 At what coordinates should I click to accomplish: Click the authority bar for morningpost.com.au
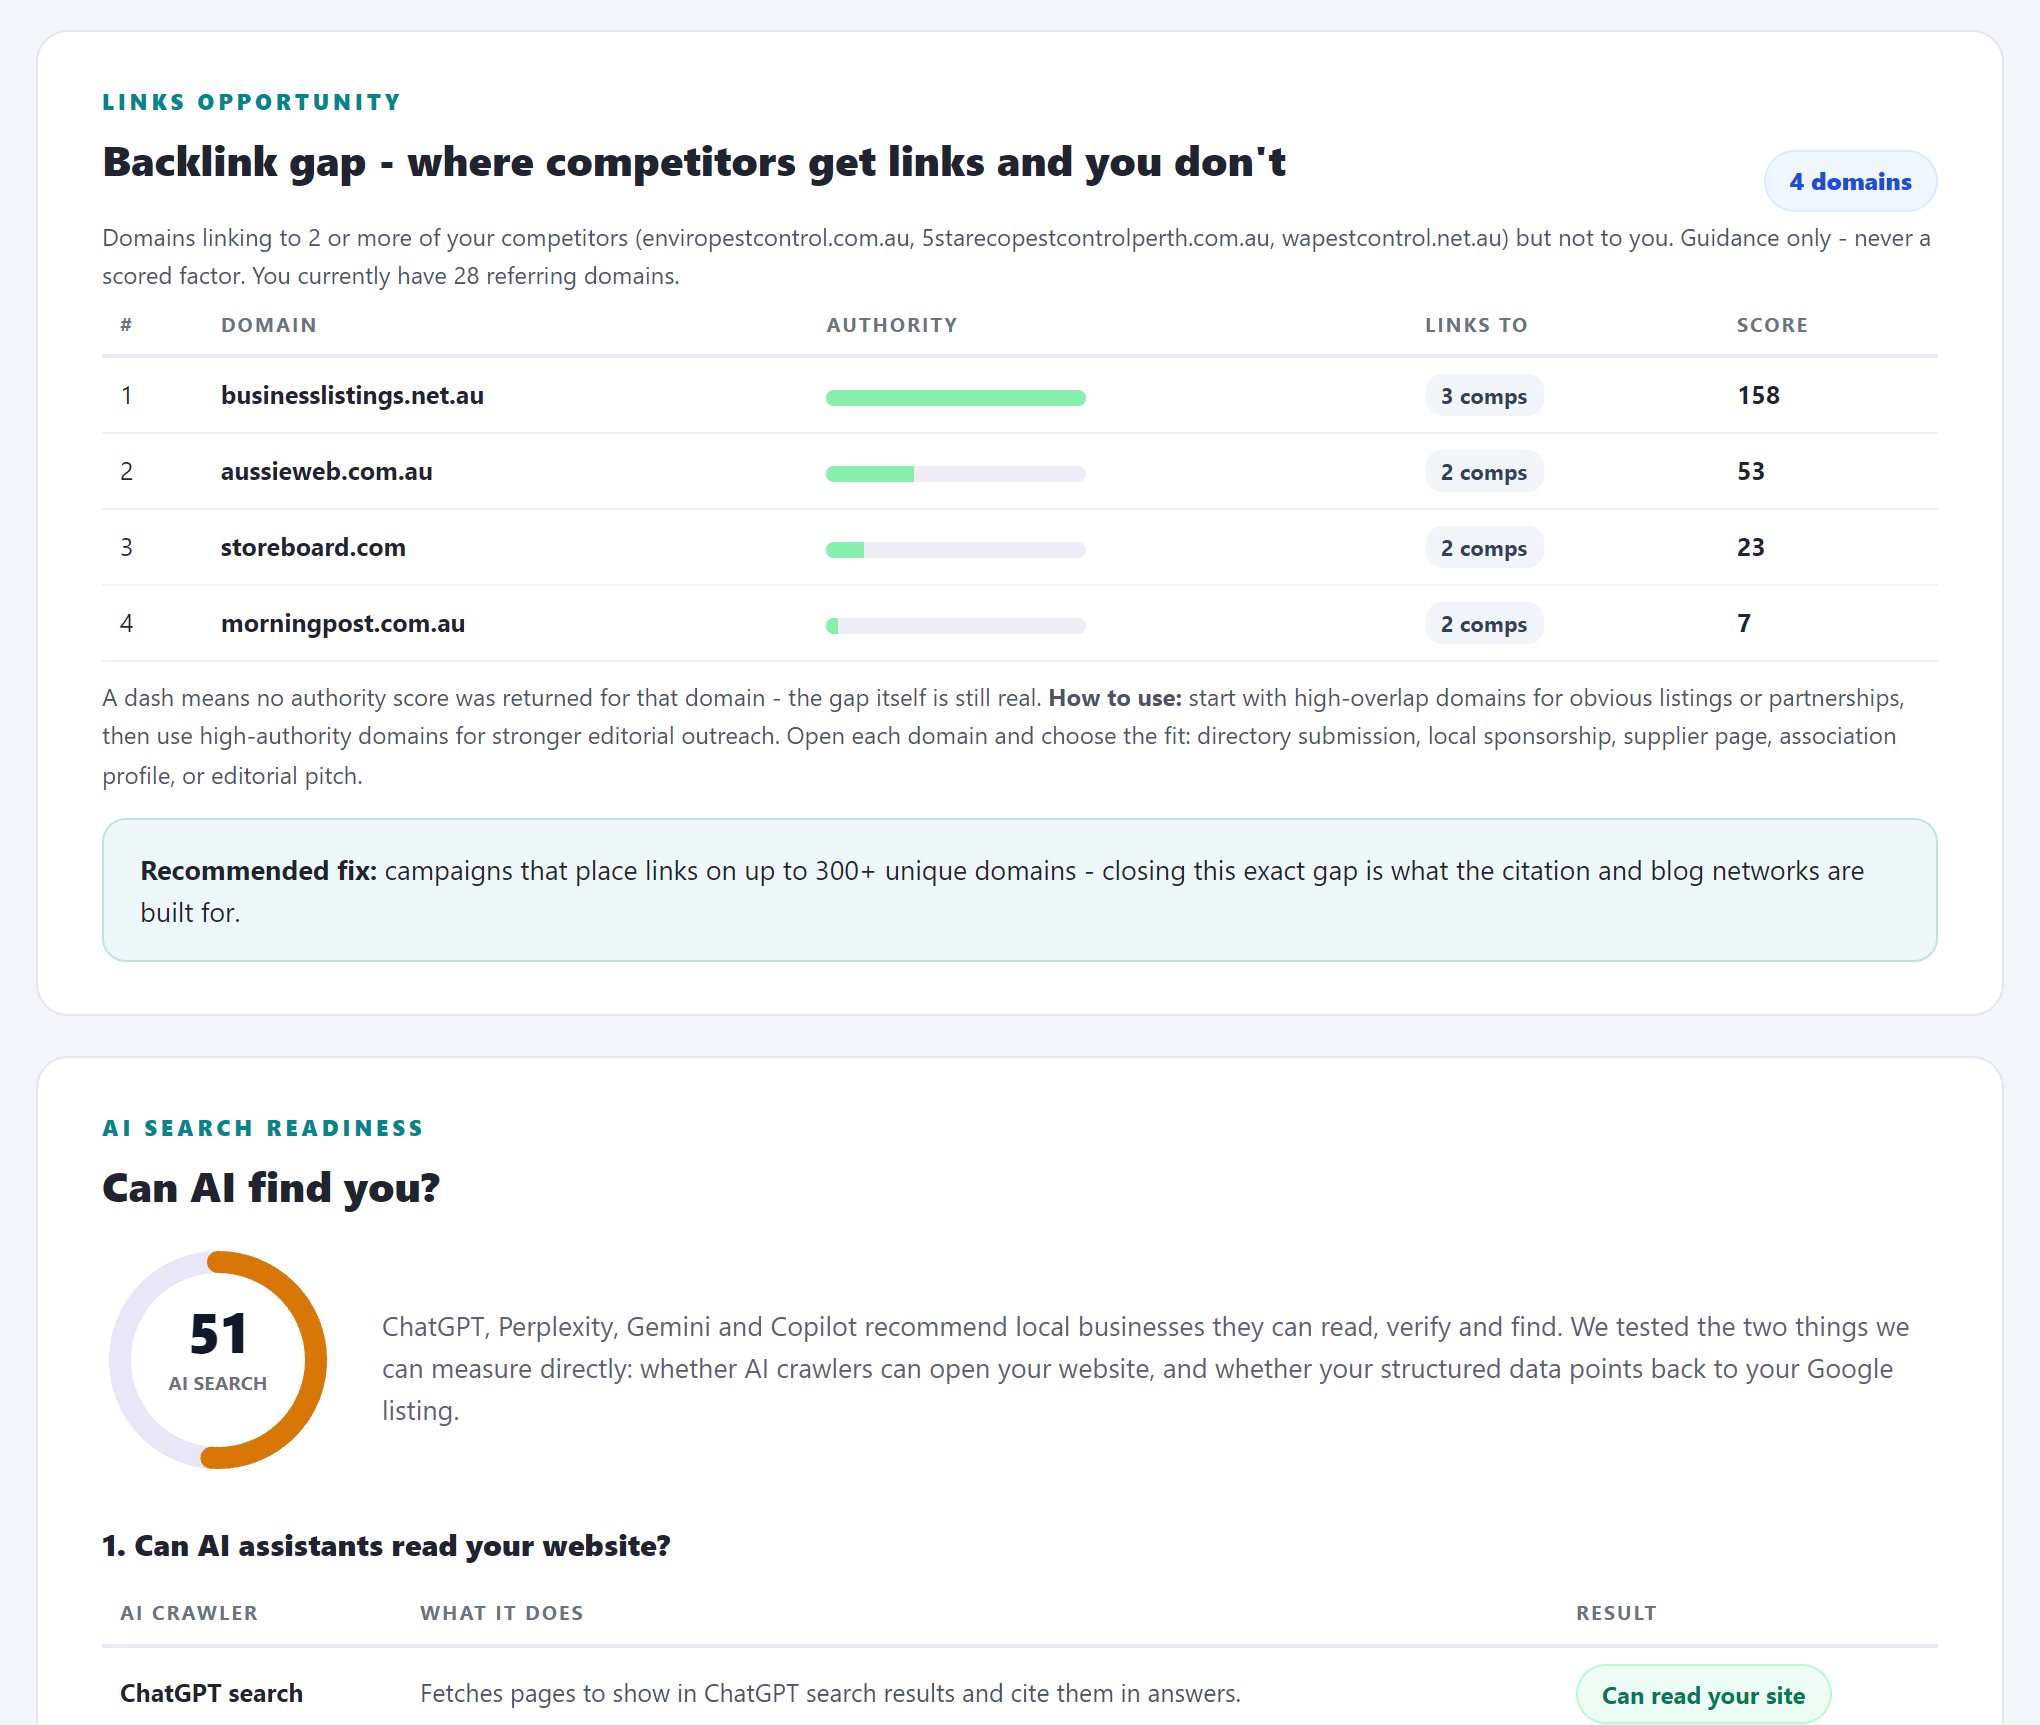tap(955, 625)
